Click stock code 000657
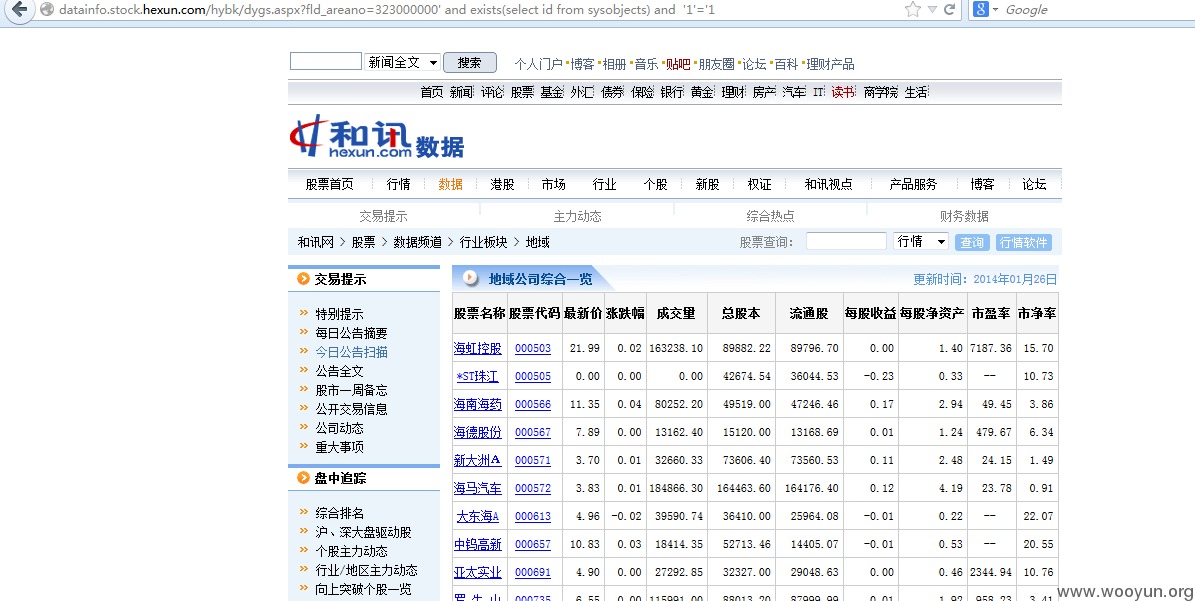This screenshot has height=601, width=1195. [533, 545]
